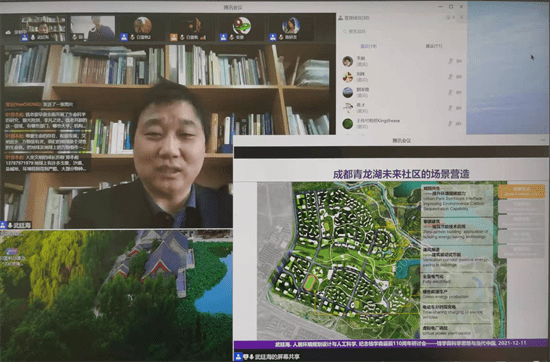Image resolution: width=550 pixels, height=362 pixels.
Task: Click the blue user badge on the green-frog-avatar thumbnail
Action: pos(223,37)
